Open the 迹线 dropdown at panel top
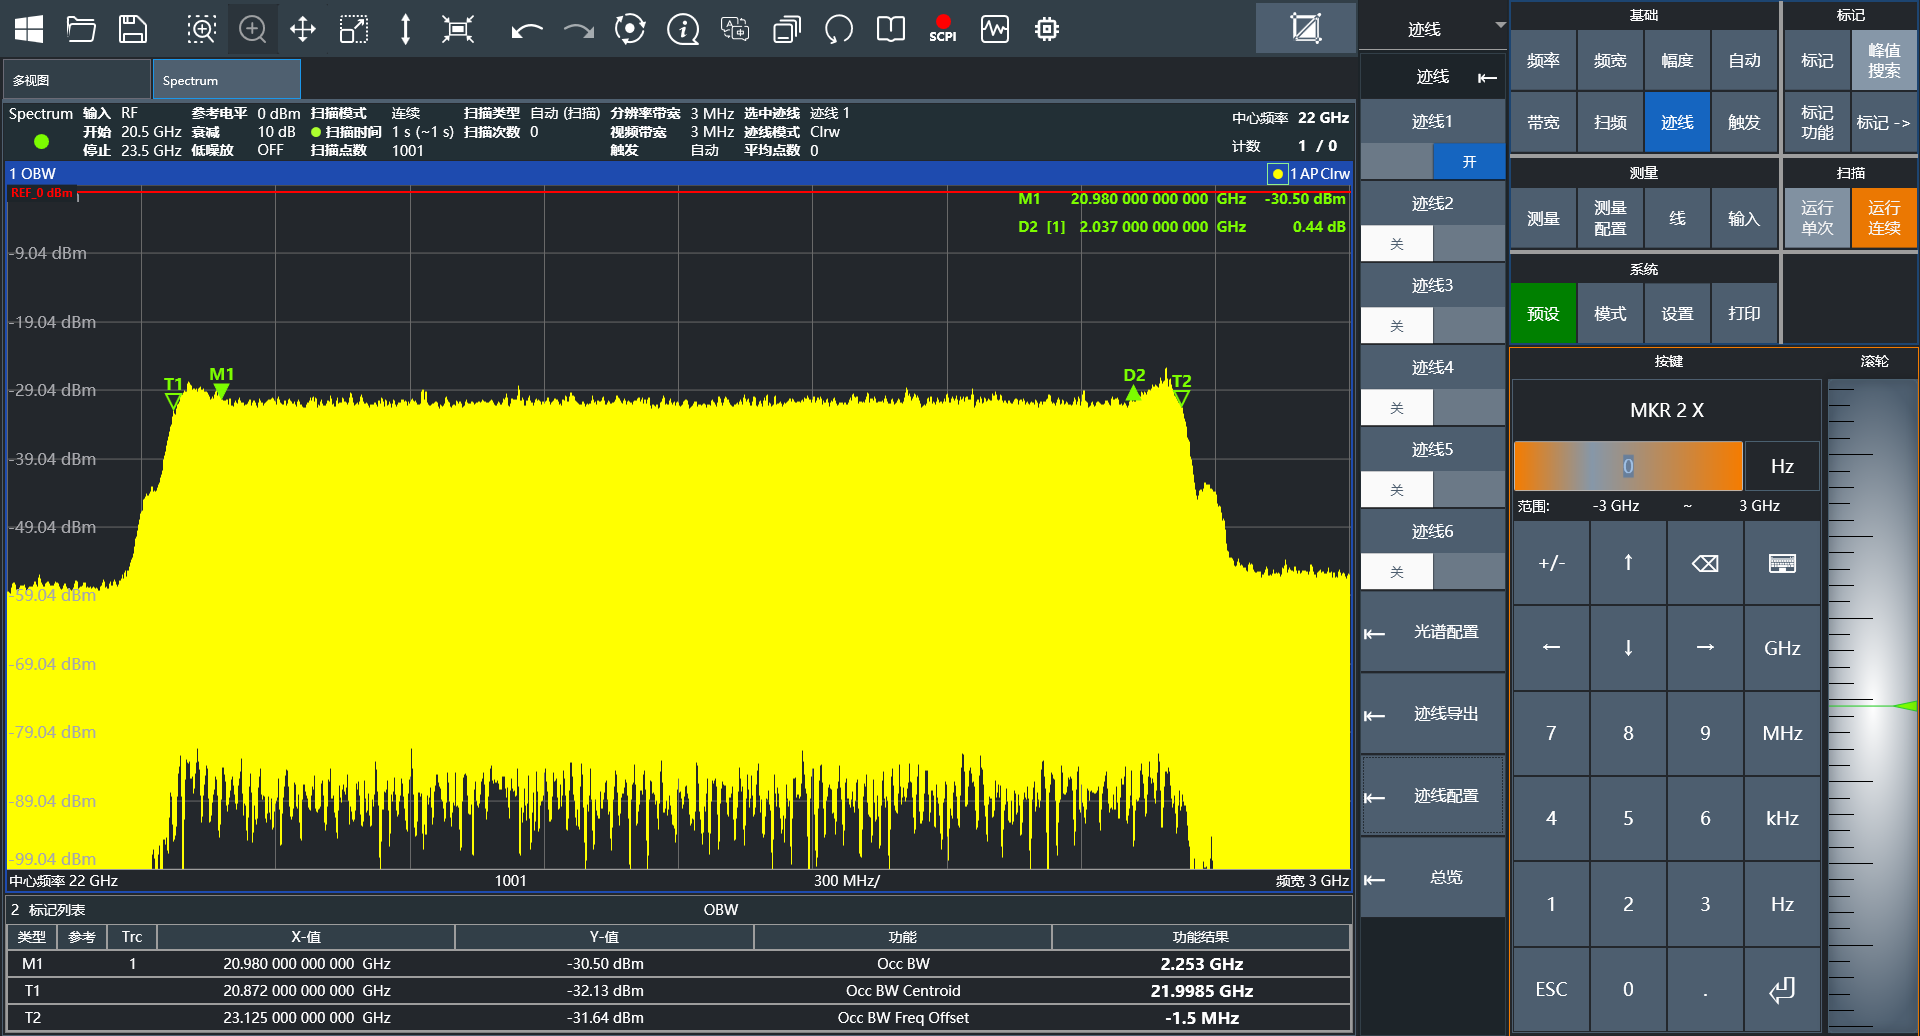1920x1036 pixels. click(x=1433, y=29)
